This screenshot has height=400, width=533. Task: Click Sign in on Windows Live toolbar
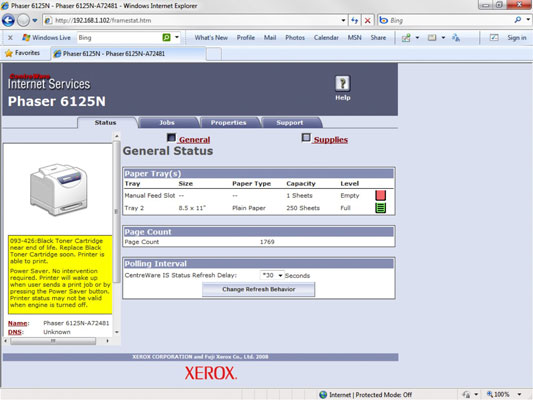[517, 38]
